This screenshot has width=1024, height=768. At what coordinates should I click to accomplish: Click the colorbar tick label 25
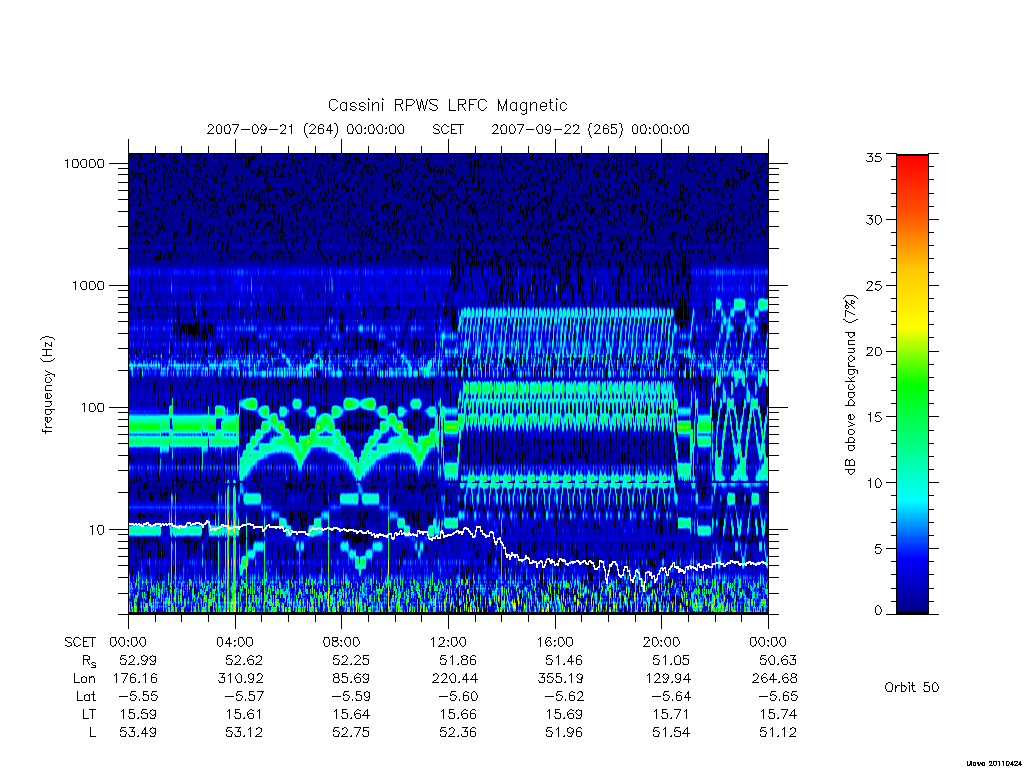pos(874,286)
